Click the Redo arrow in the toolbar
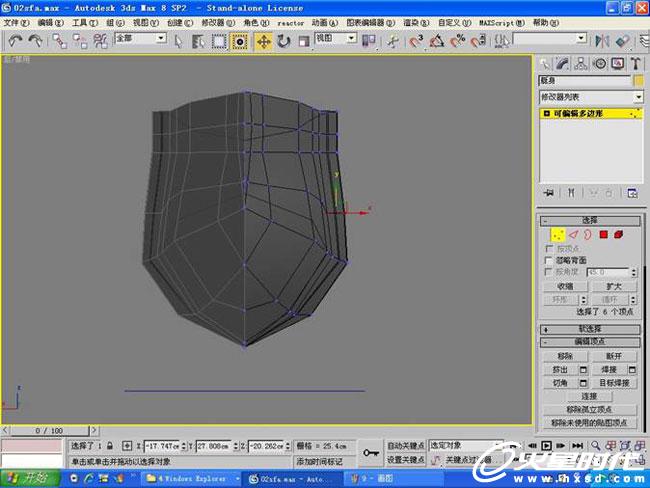The image size is (650, 488). coord(35,41)
